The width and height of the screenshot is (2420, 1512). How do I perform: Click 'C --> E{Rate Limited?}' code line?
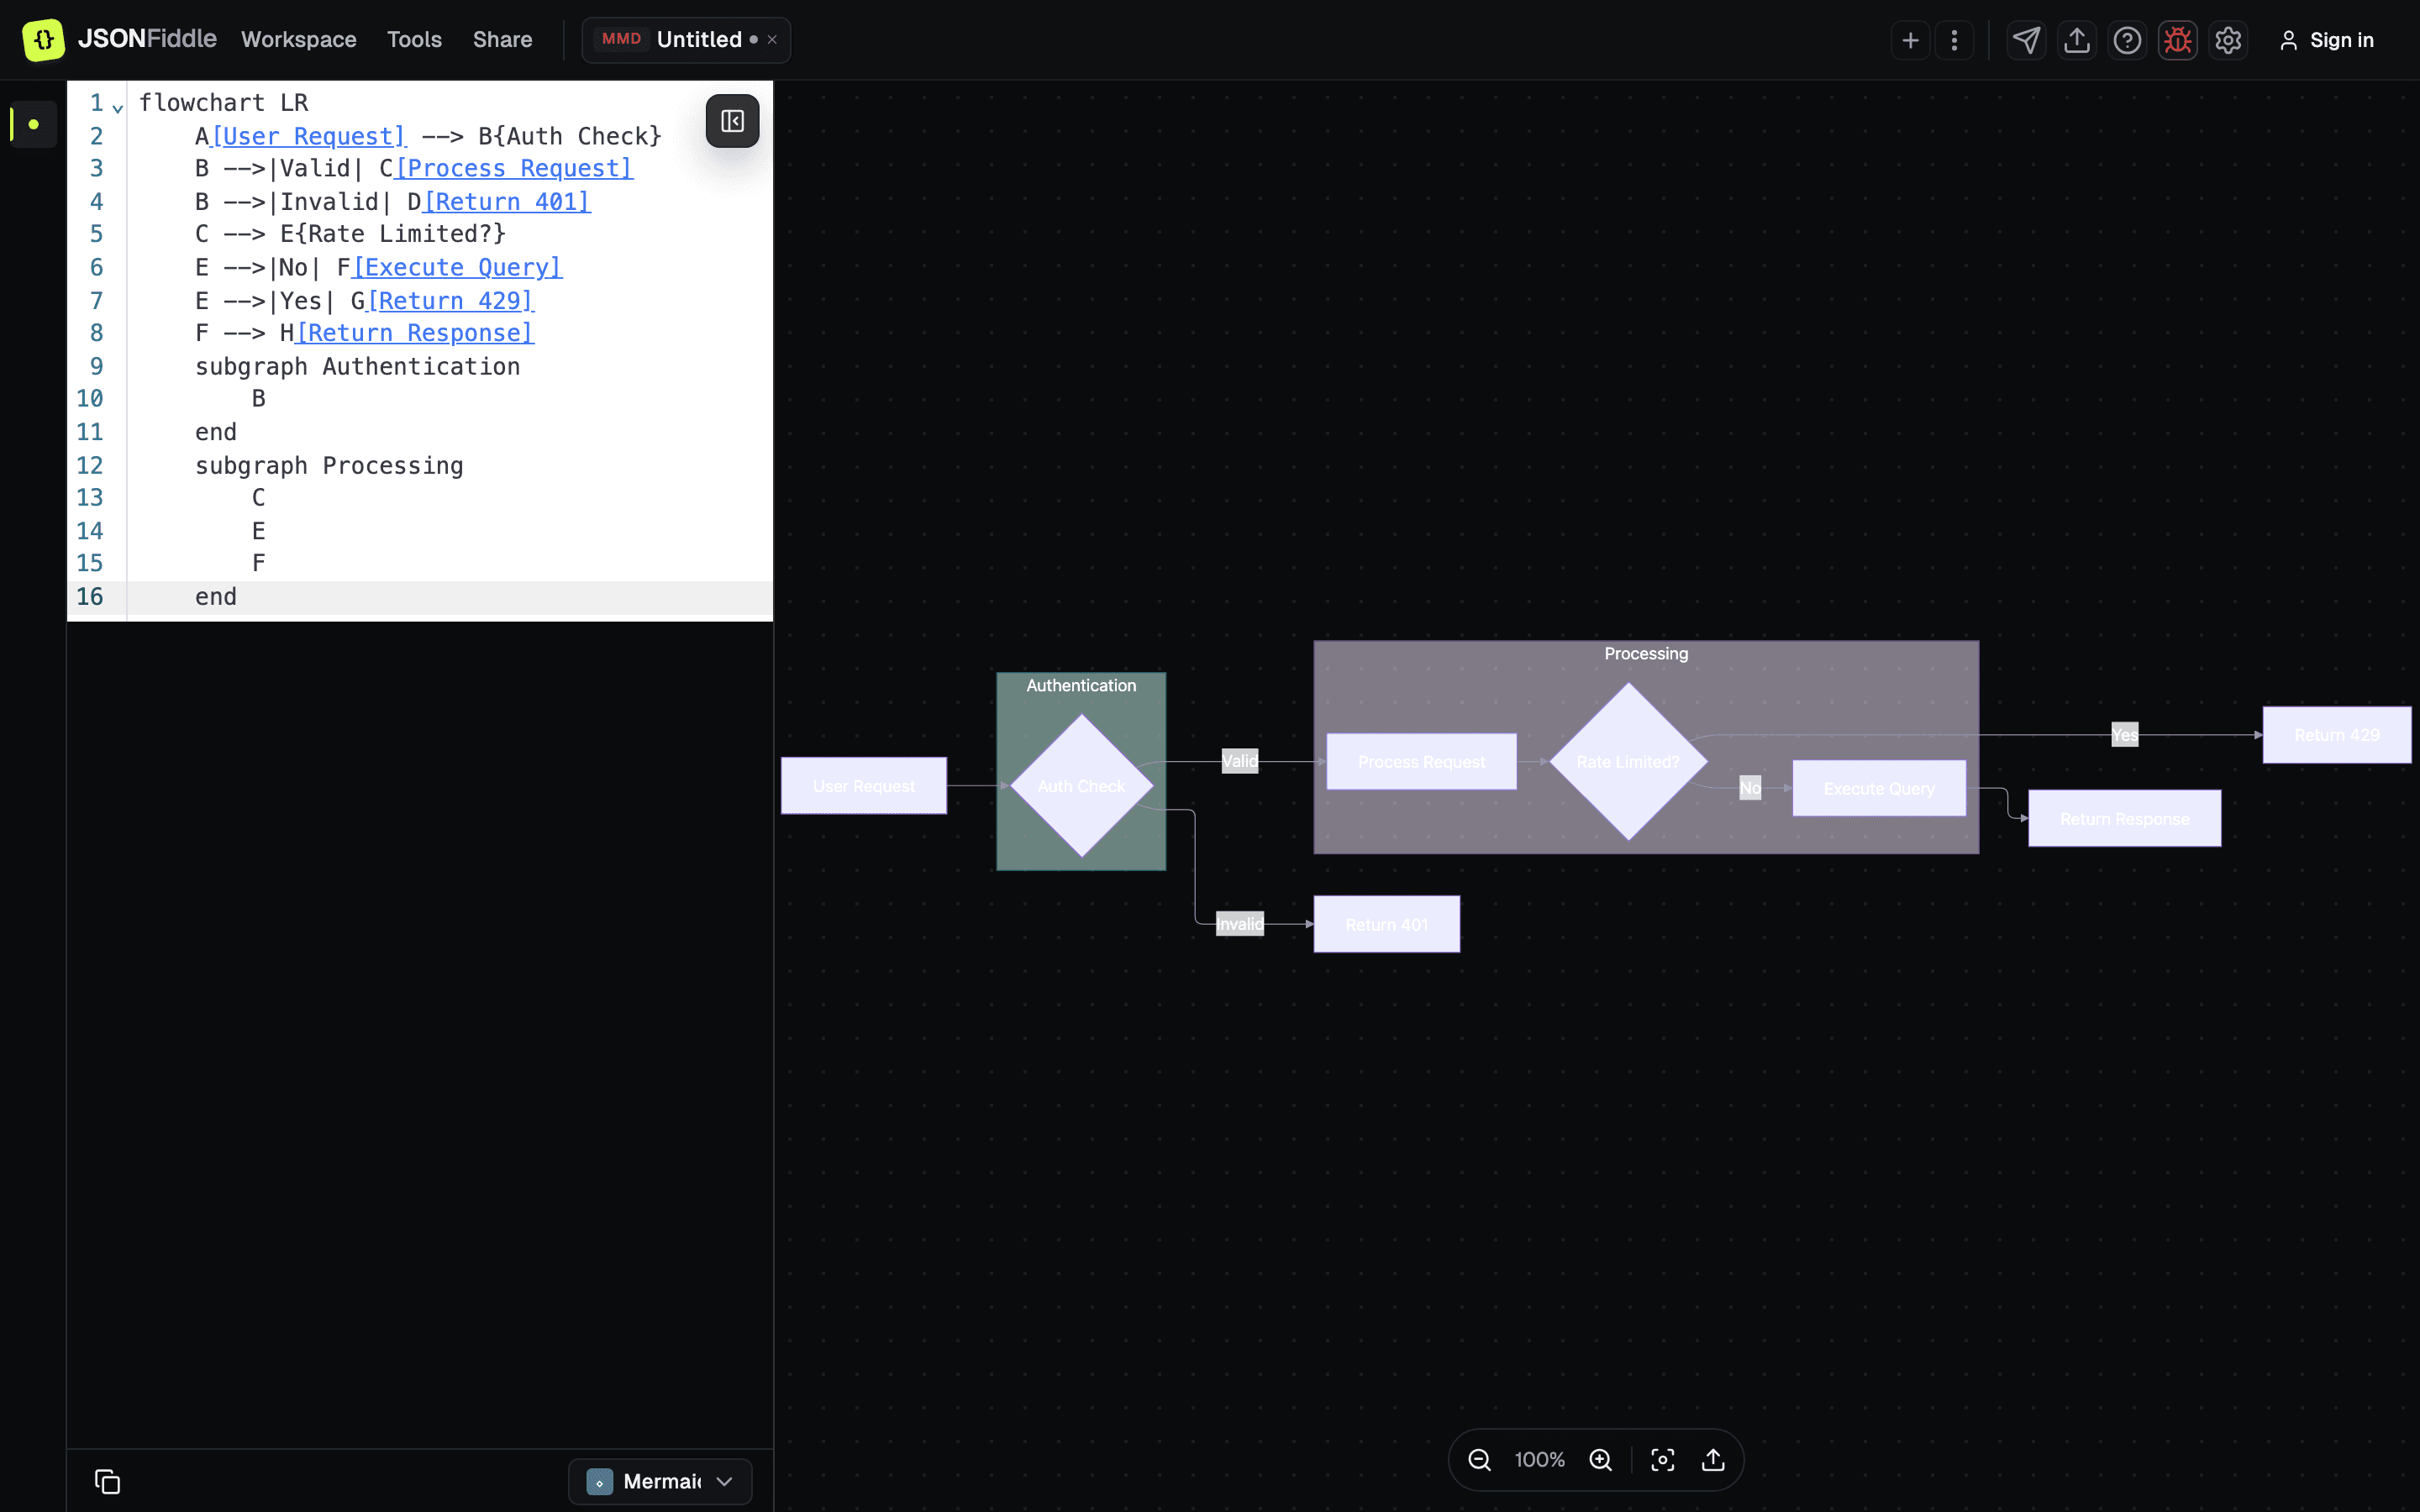(350, 234)
